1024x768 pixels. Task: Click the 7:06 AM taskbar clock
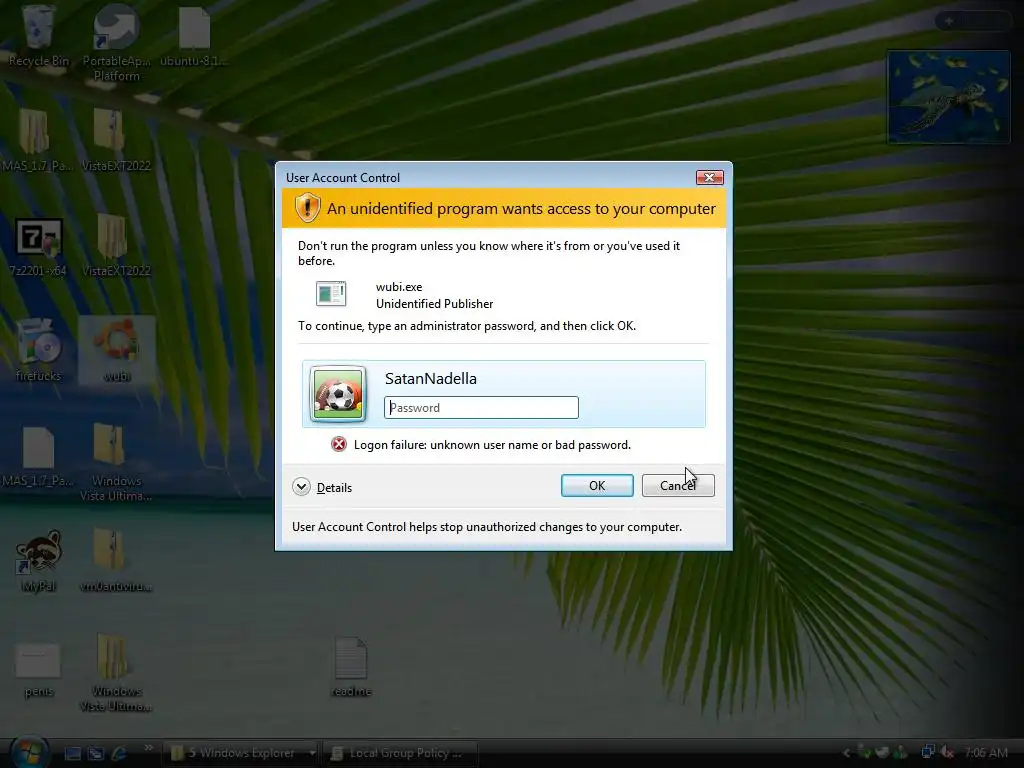pyautogui.click(x=985, y=753)
